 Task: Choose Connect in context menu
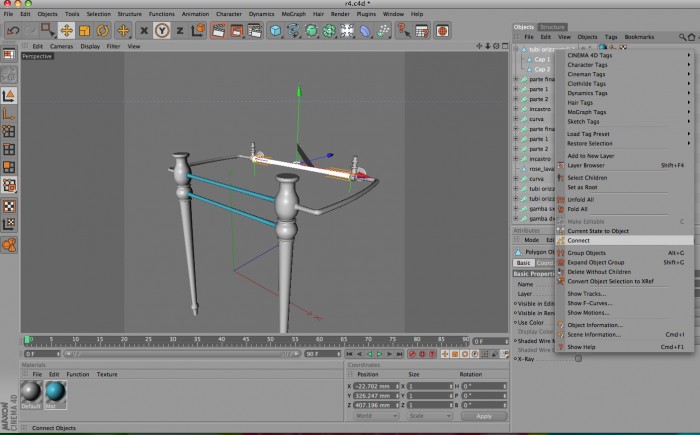click(625, 240)
